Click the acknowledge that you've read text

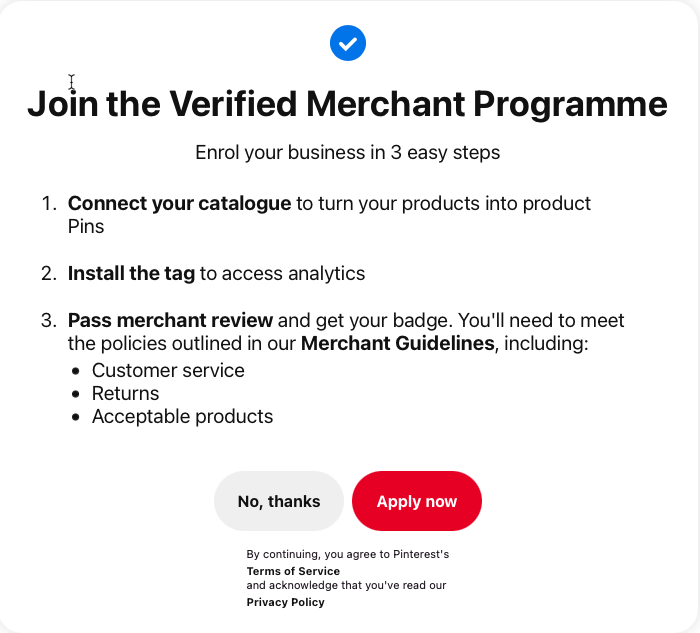(x=346, y=585)
